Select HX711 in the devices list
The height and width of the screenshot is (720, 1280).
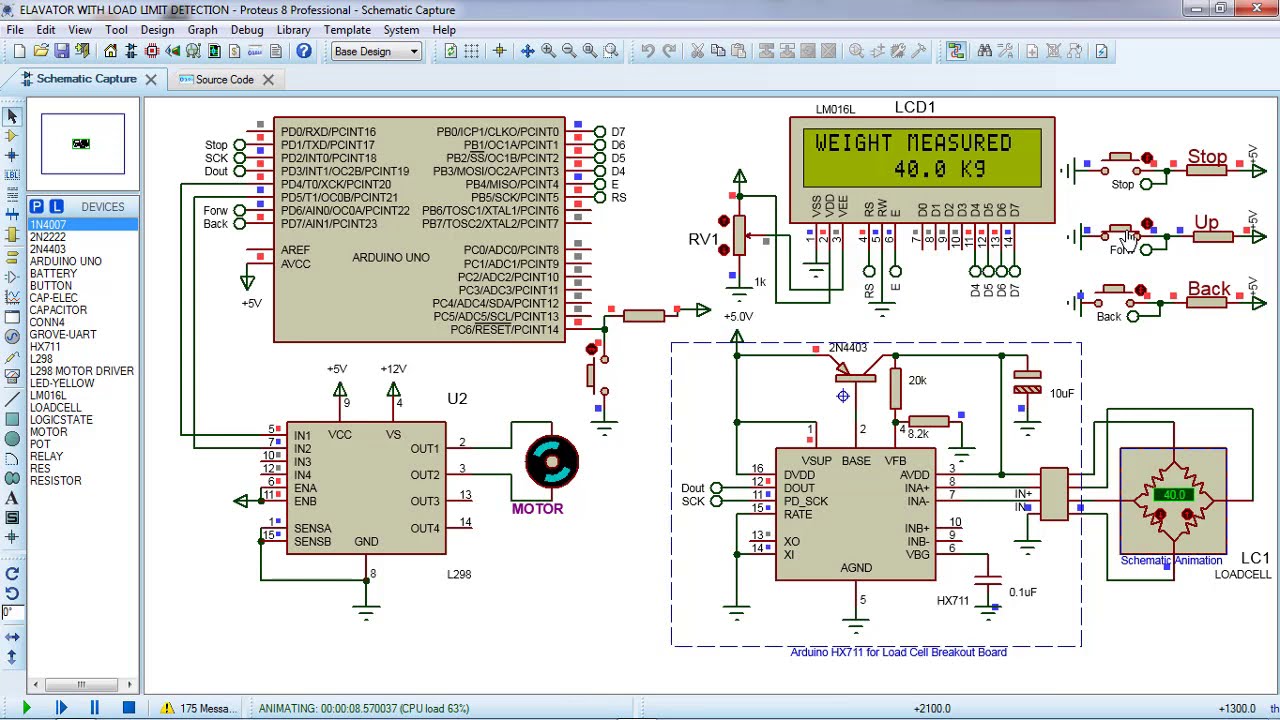pos(45,346)
